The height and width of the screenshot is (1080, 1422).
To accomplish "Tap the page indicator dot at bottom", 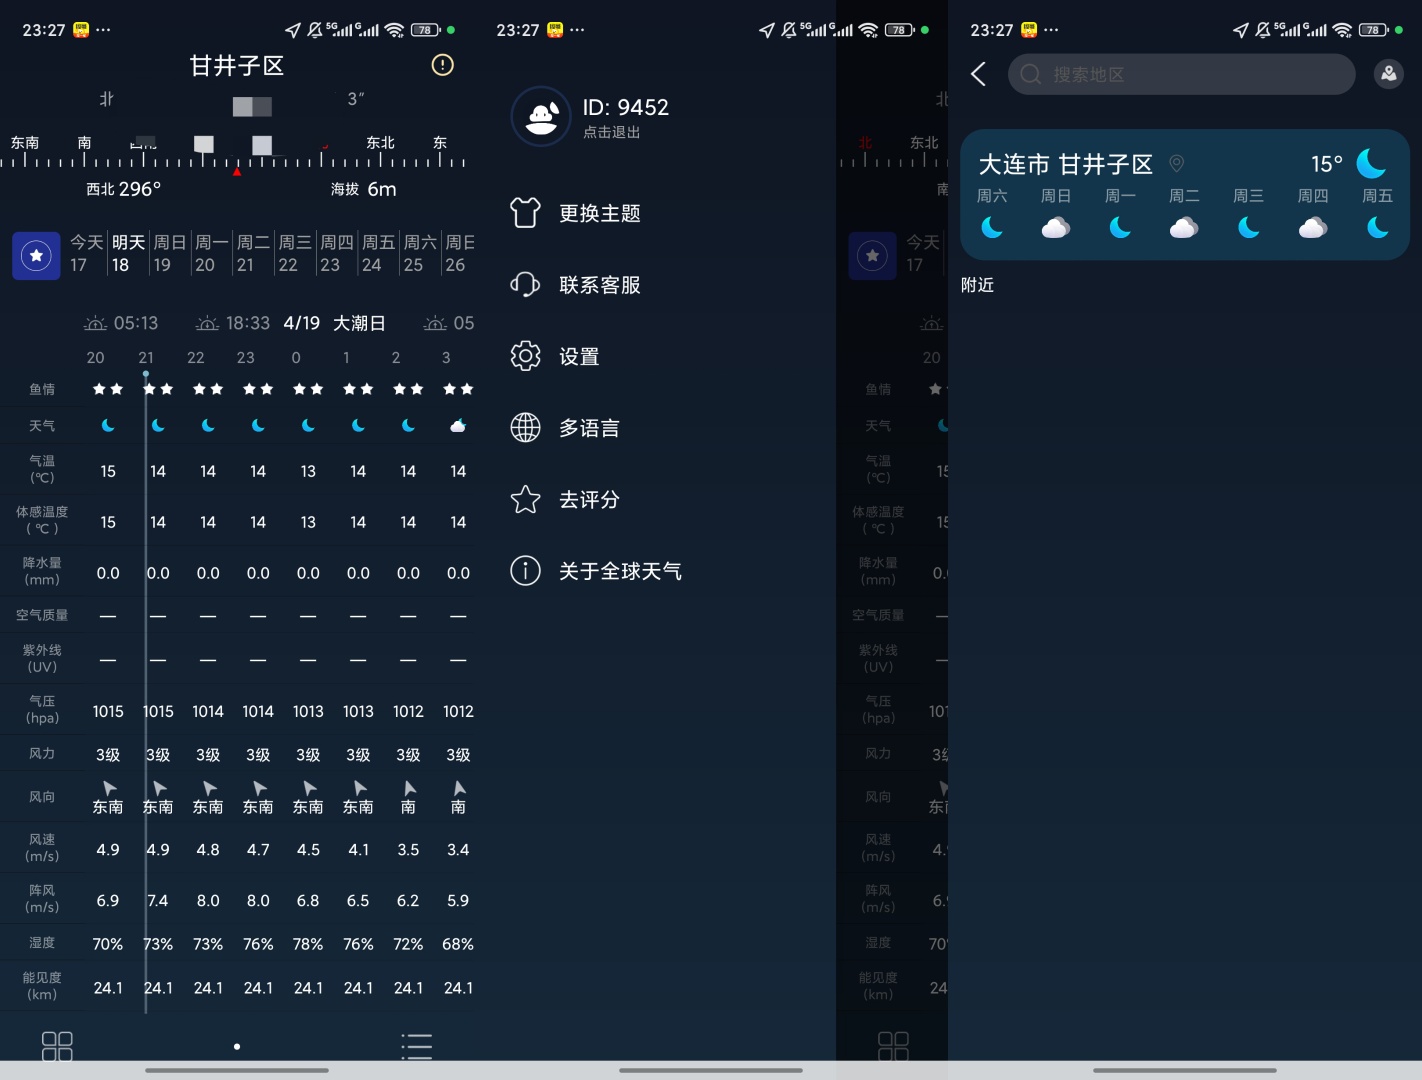I will pyautogui.click(x=237, y=1047).
